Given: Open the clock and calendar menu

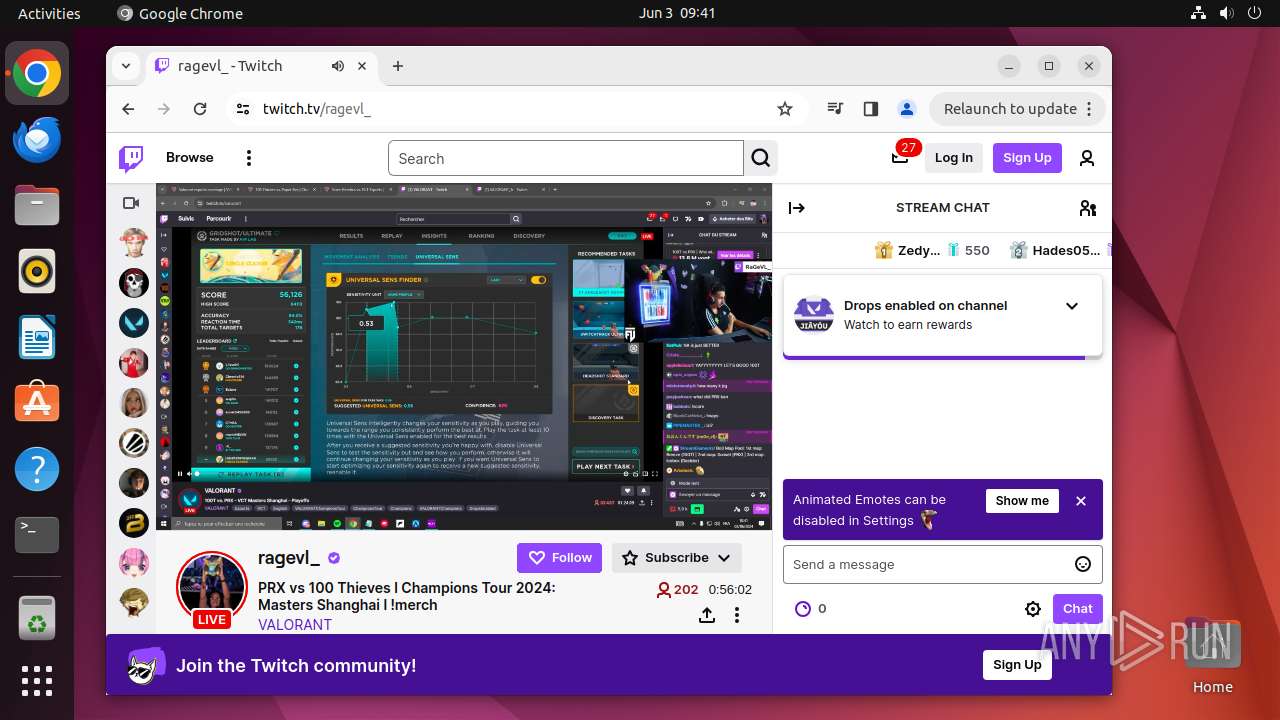Looking at the screenshot, I should 677,13.
